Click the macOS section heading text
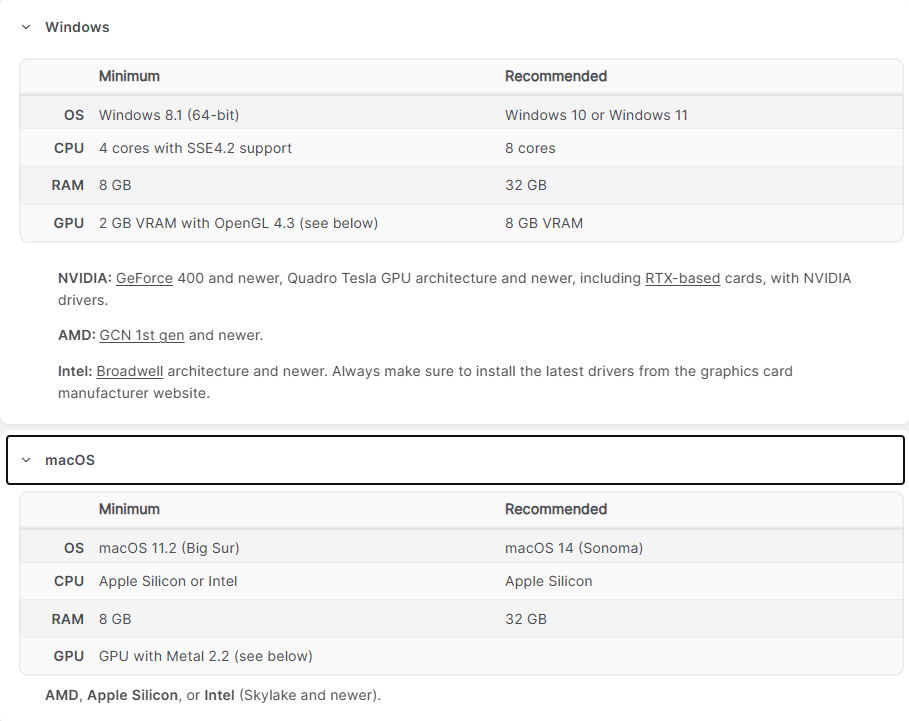Image resolution: width=909 pixels, height=721 pixels. tap(70, 460)
